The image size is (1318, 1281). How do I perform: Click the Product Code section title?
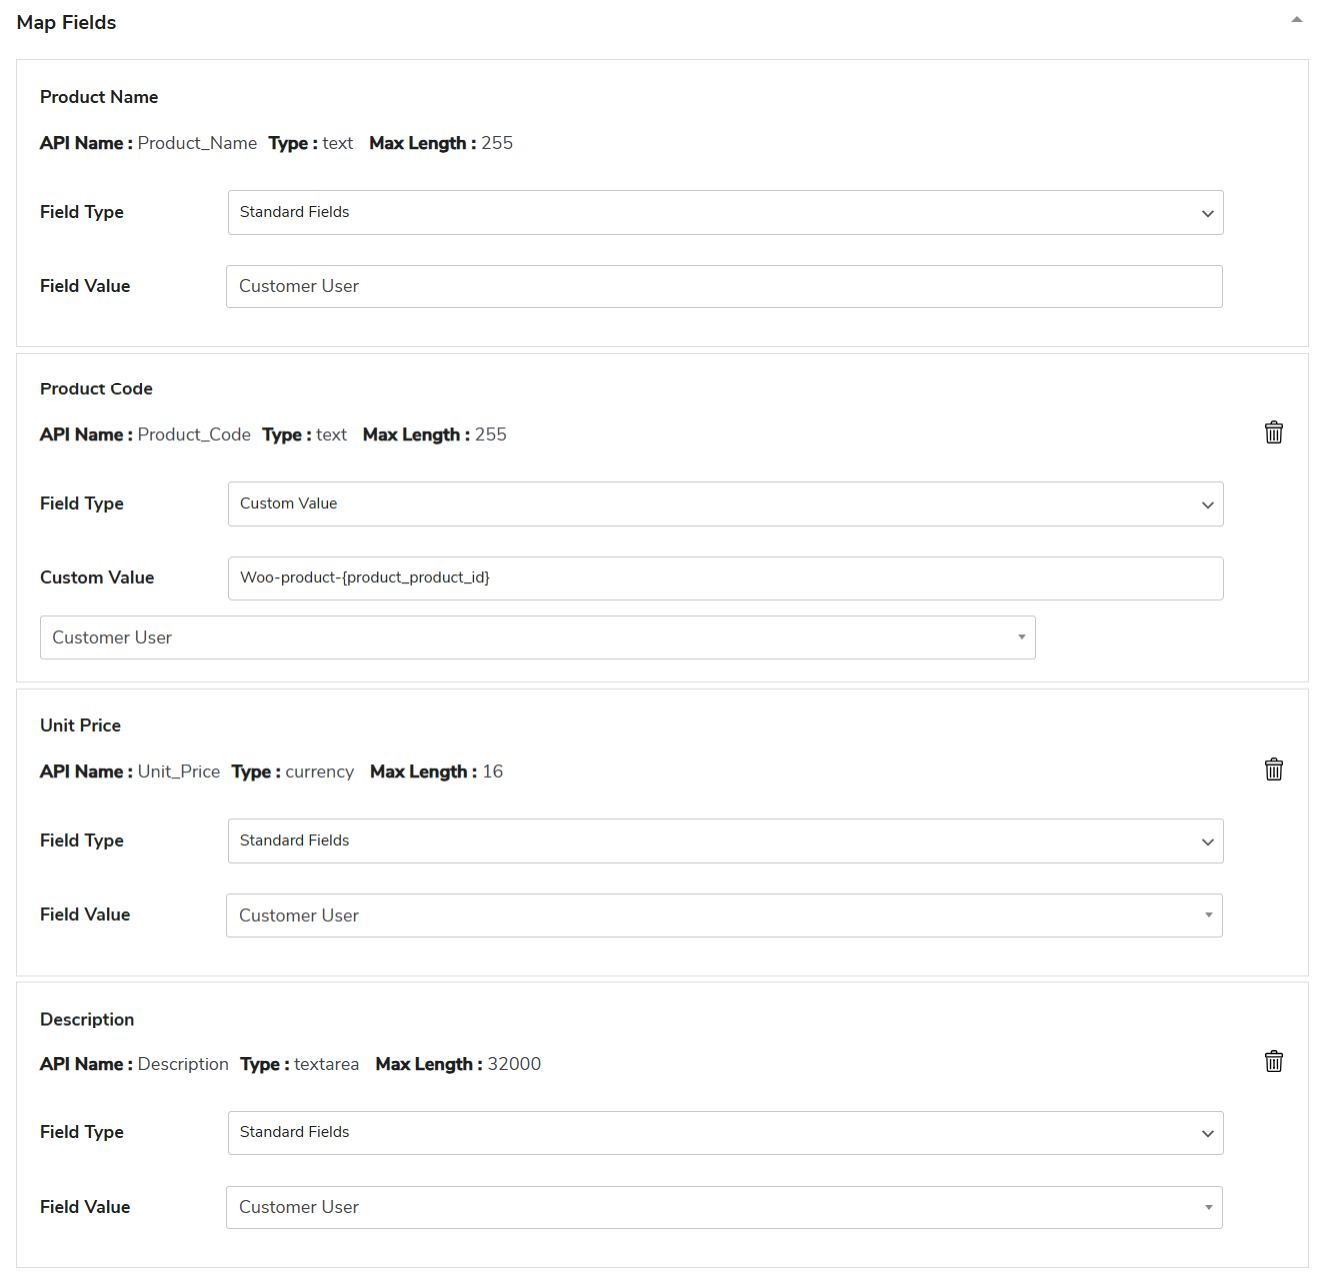[96, 389]
